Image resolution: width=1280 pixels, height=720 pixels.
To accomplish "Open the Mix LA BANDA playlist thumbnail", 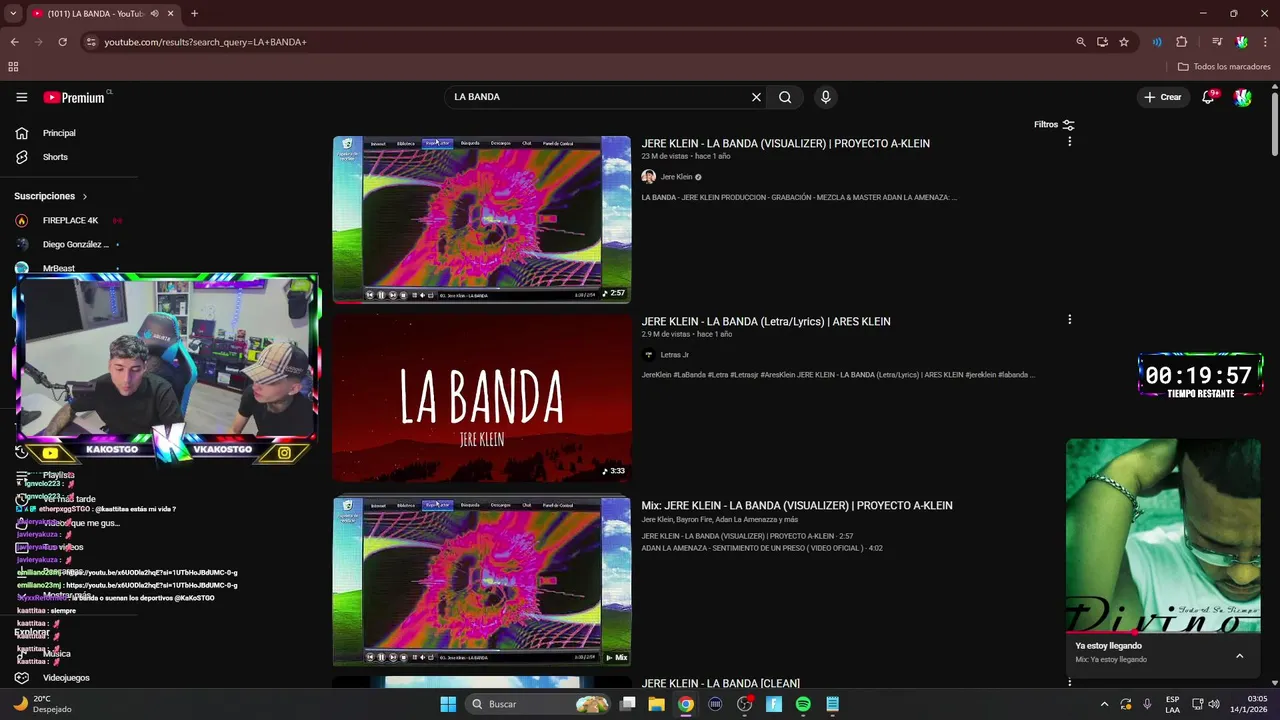I will pyautogui.click(x=482, y=582).
